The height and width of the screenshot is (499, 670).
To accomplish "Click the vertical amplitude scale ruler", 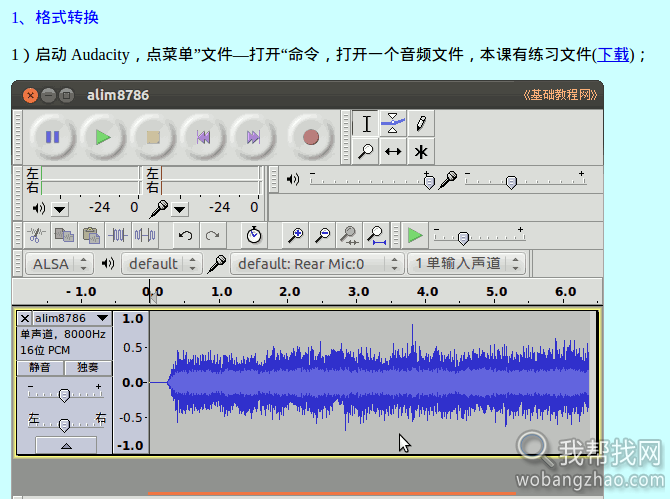I will (x=132, y=382).
